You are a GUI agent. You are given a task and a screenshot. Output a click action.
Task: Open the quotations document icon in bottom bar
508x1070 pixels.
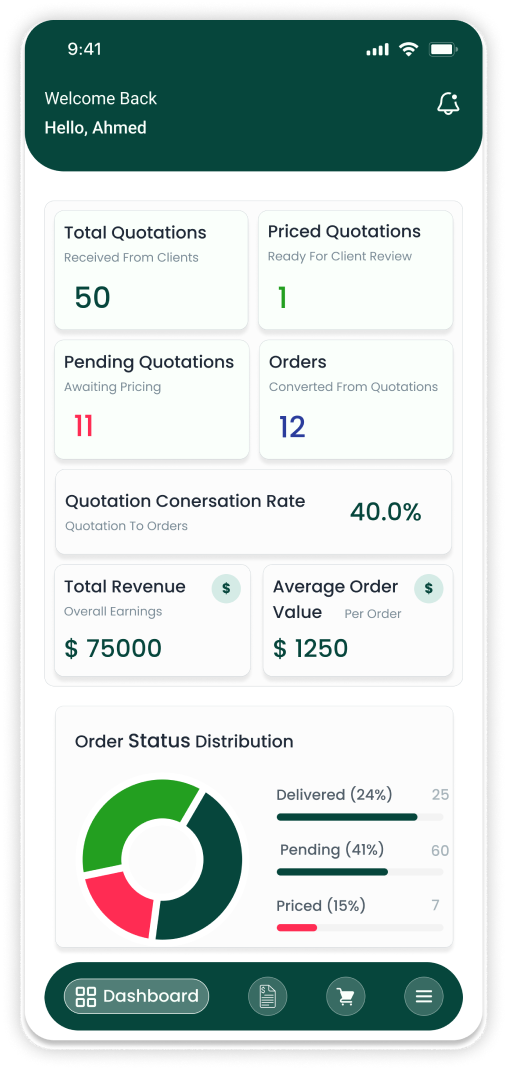pos(268,997)
